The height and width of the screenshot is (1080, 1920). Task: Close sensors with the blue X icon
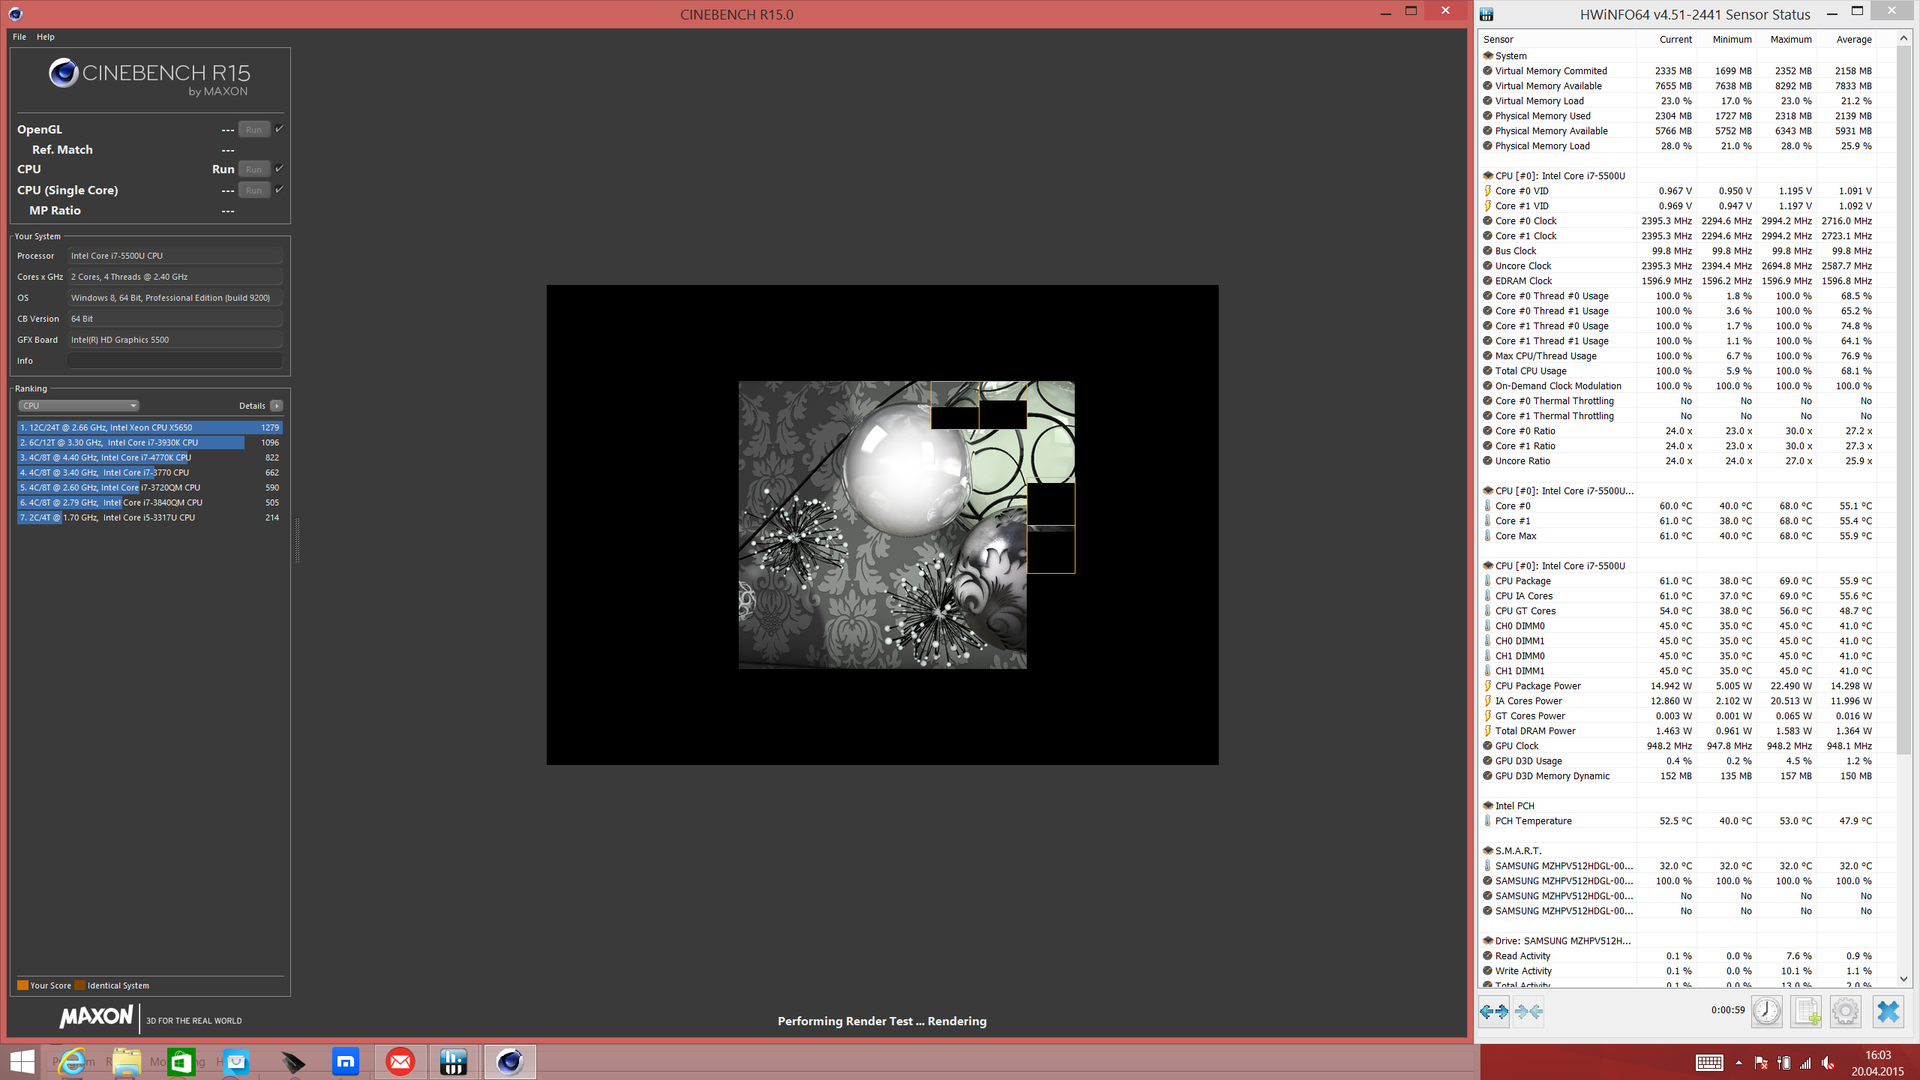[x=1887, y=1012]
